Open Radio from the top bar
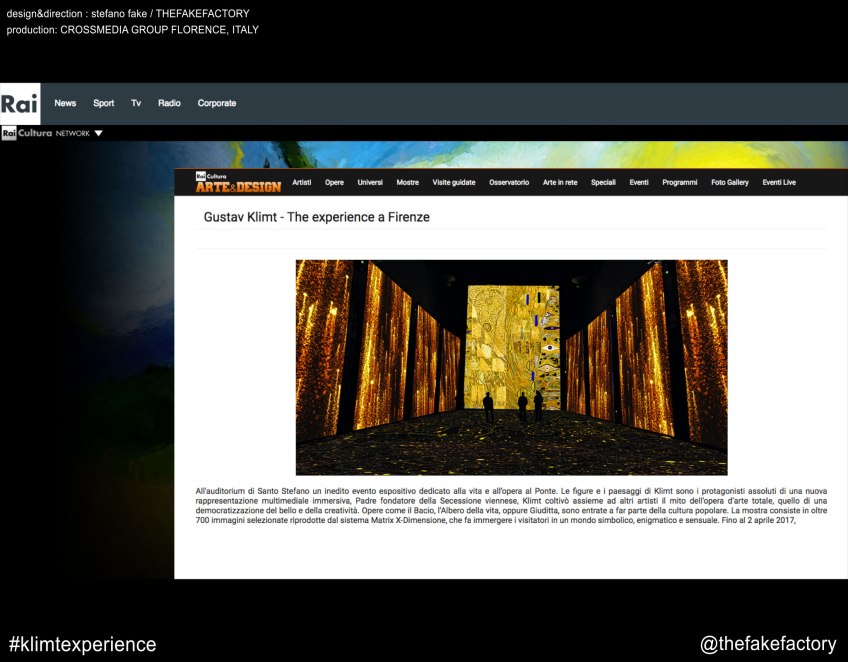848x662 pixels. click(x=169, y=103)
